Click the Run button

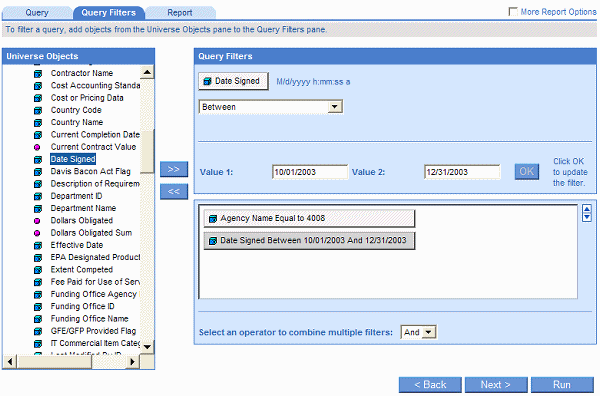pos(562,385)
